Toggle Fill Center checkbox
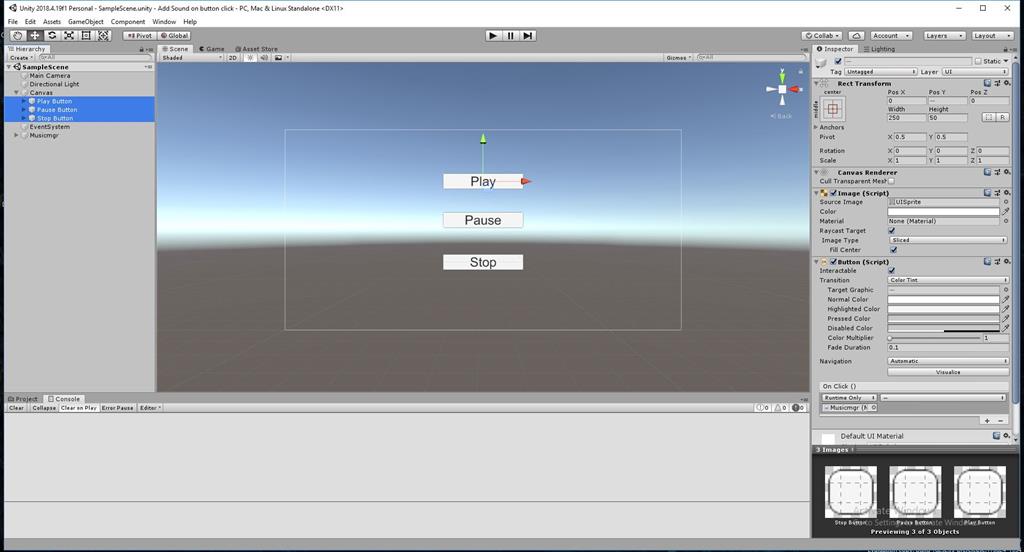This screenshot has width=1024, height=552. (893, 250)
